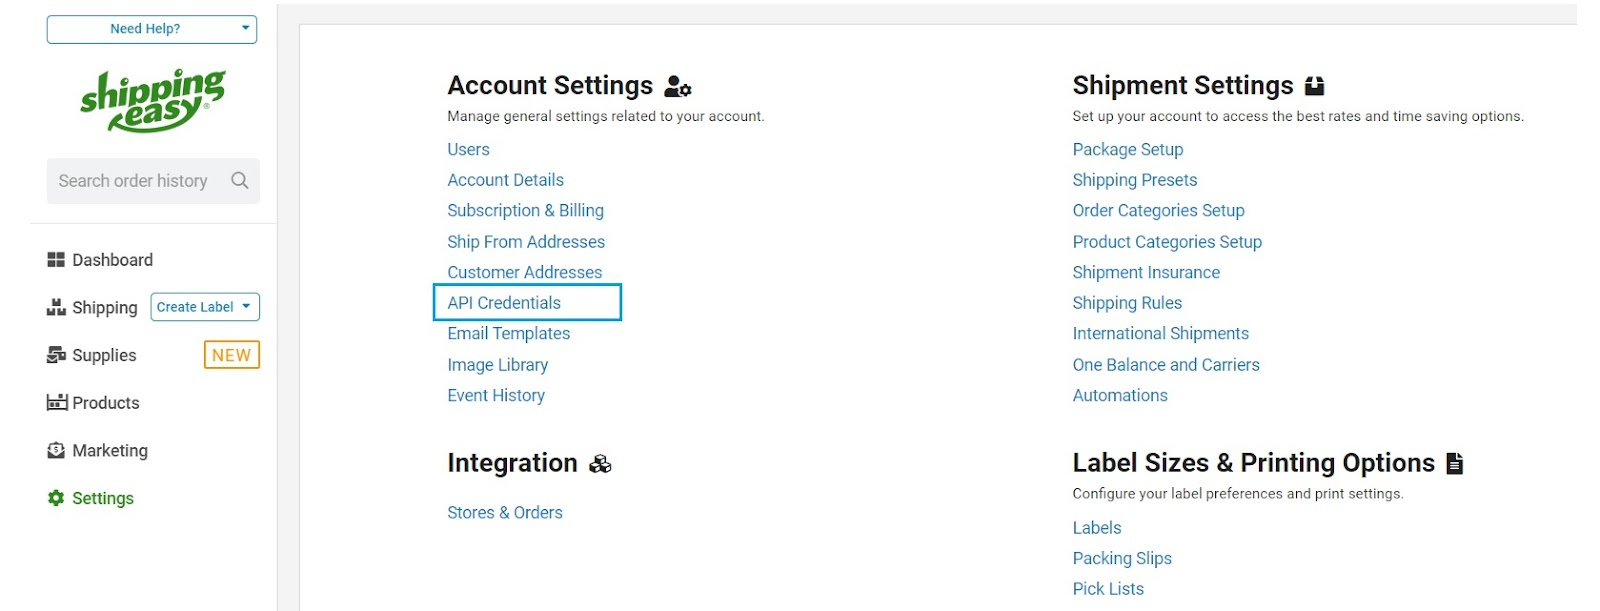Expand the Create Label dropdown
1600x611 pixels.
click(205, 307)
